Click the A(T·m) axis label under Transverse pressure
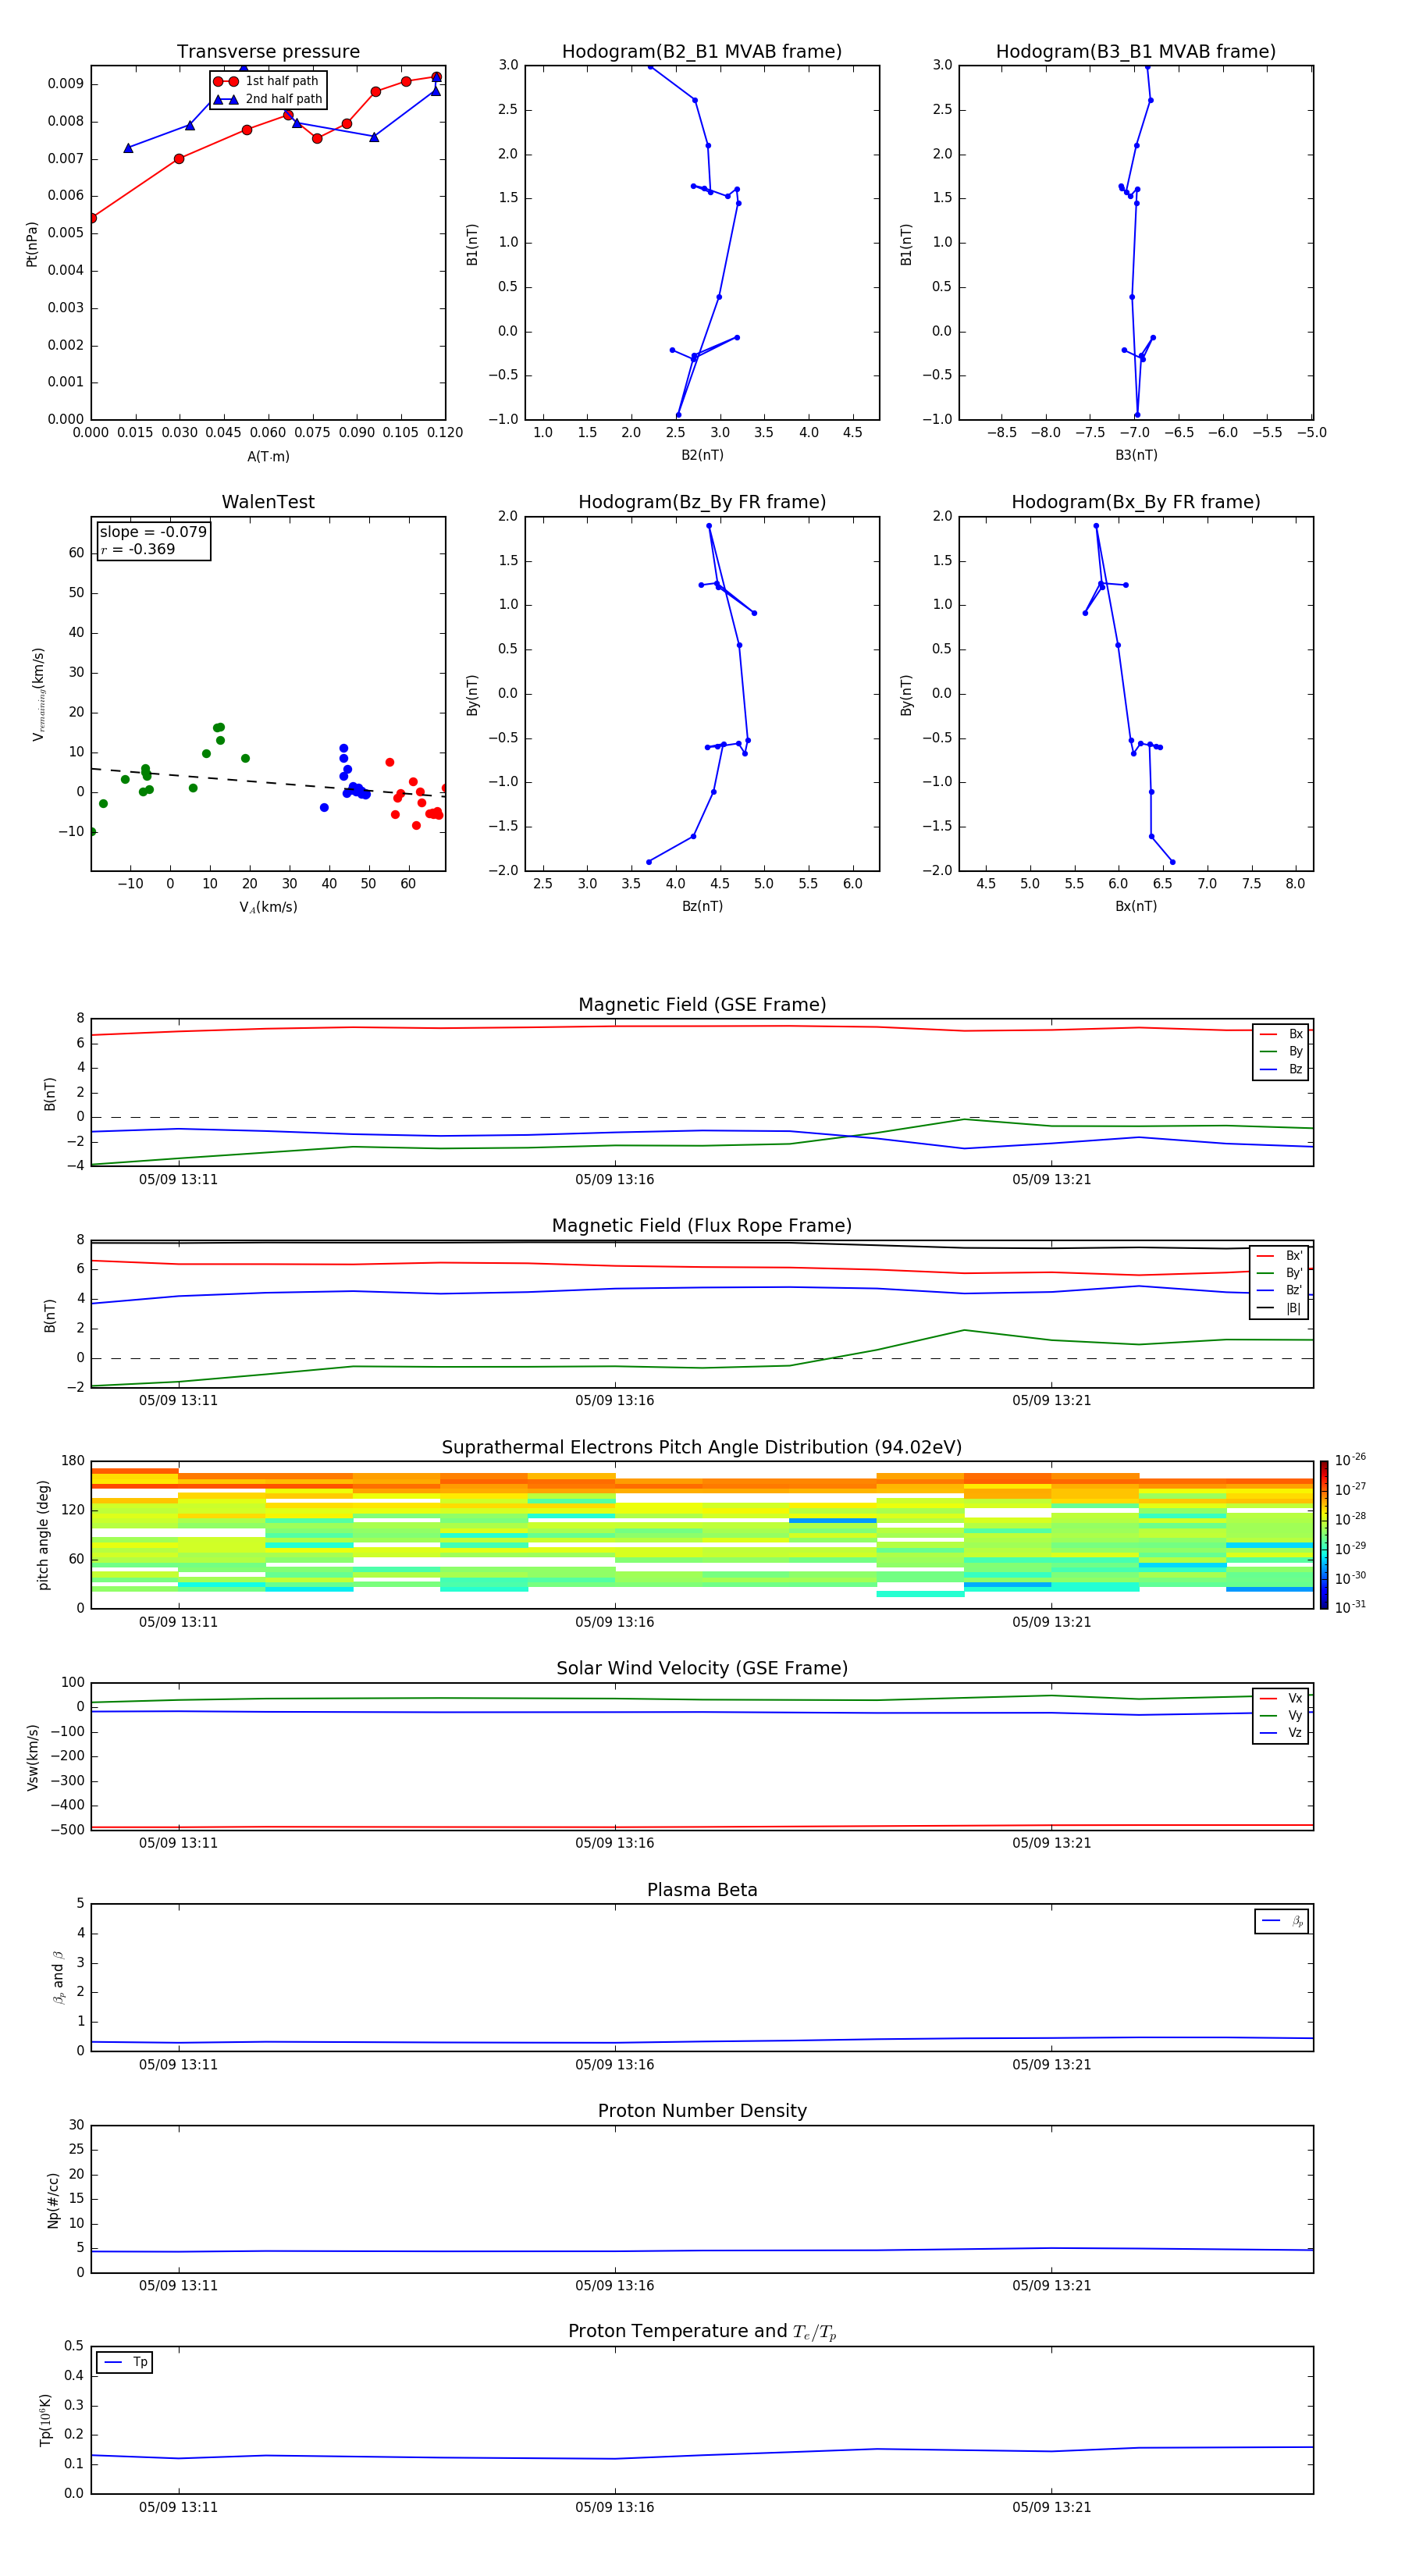 (x=268, y=457)
